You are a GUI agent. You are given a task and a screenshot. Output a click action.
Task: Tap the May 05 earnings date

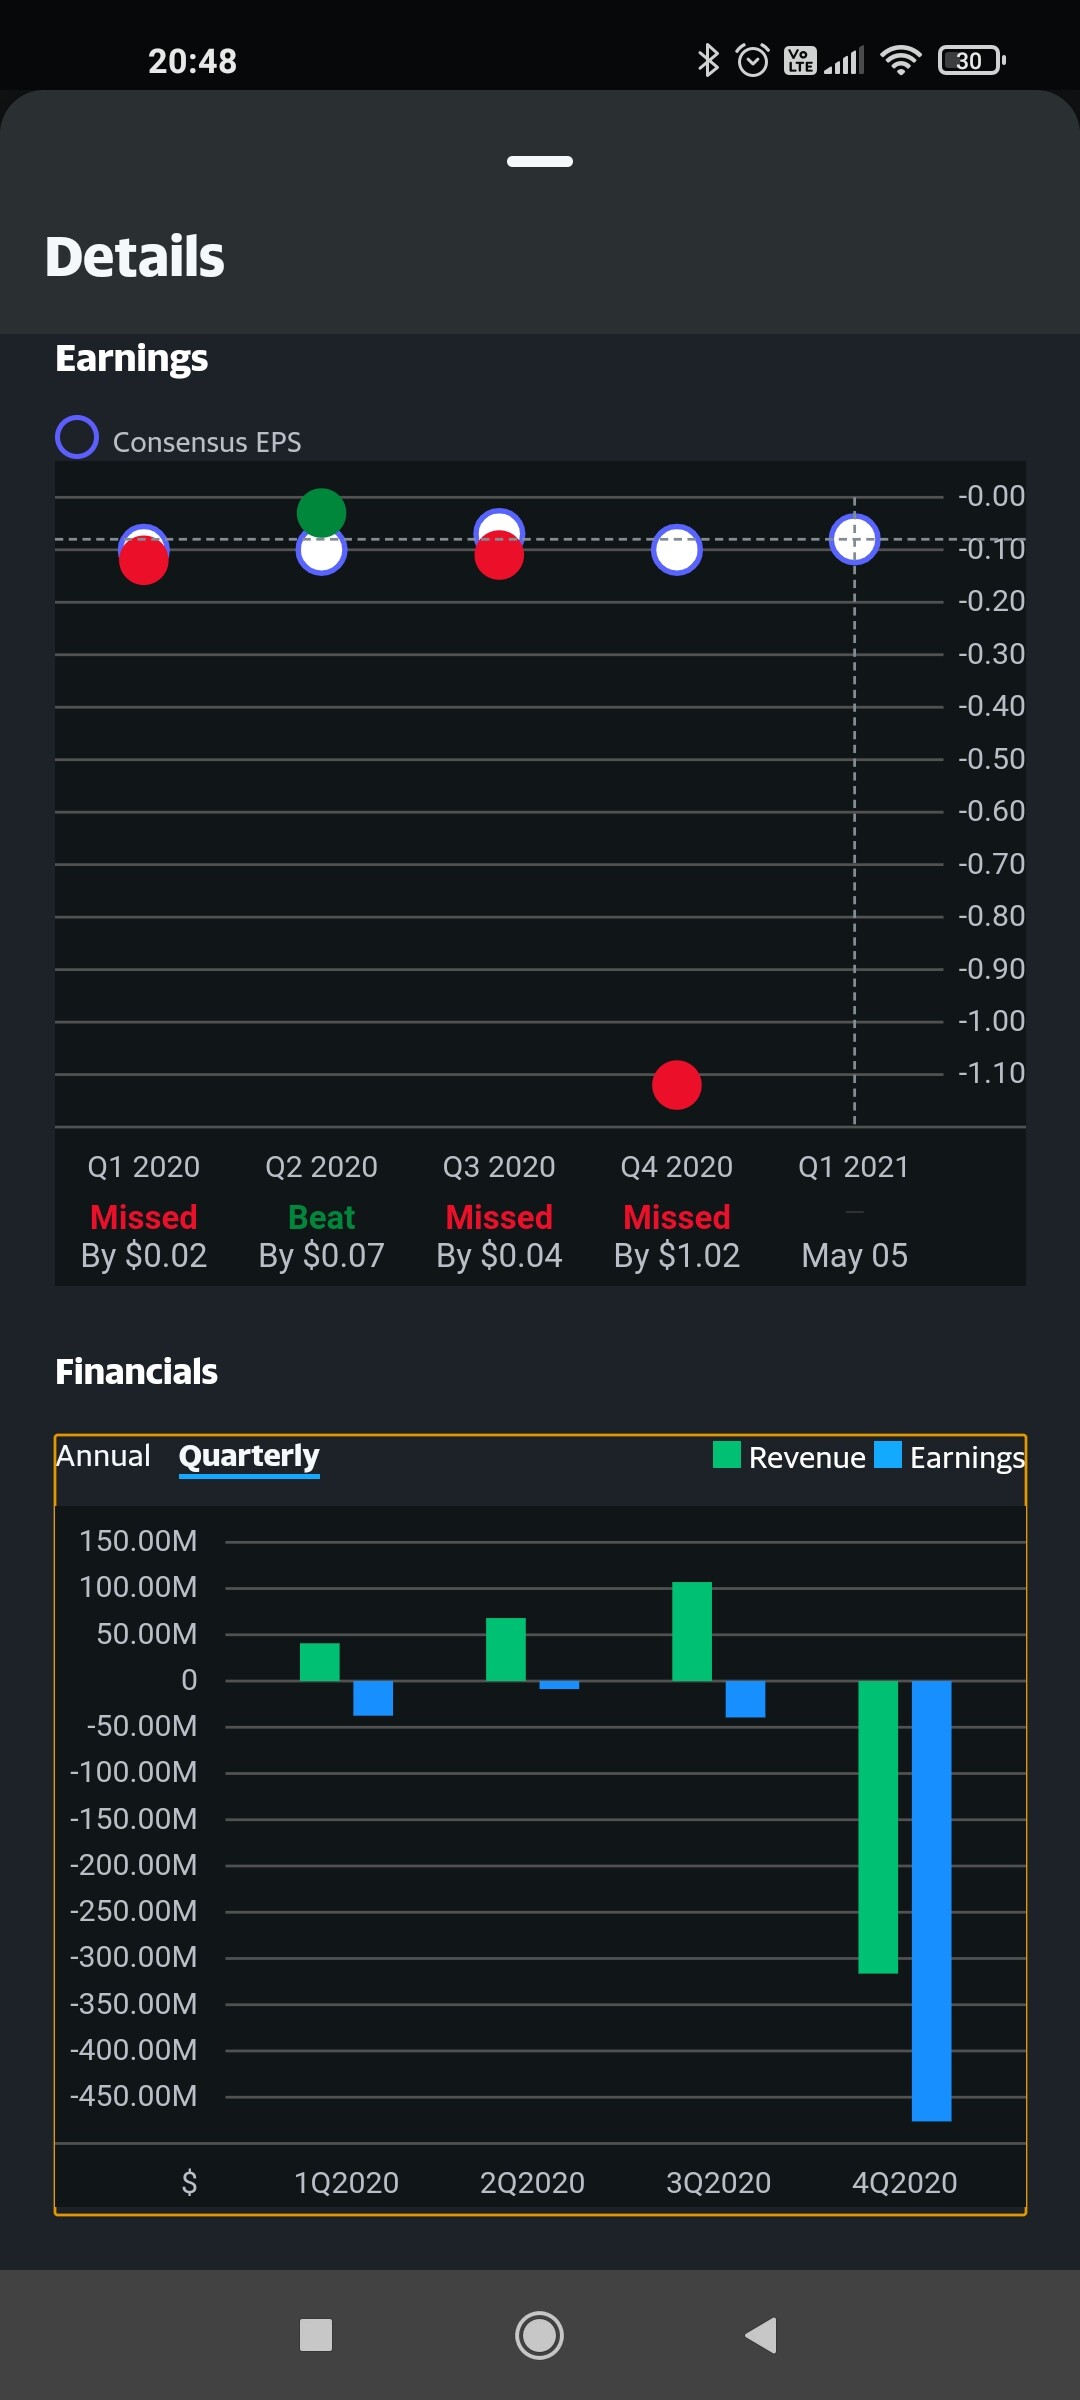pos(854,1255)
